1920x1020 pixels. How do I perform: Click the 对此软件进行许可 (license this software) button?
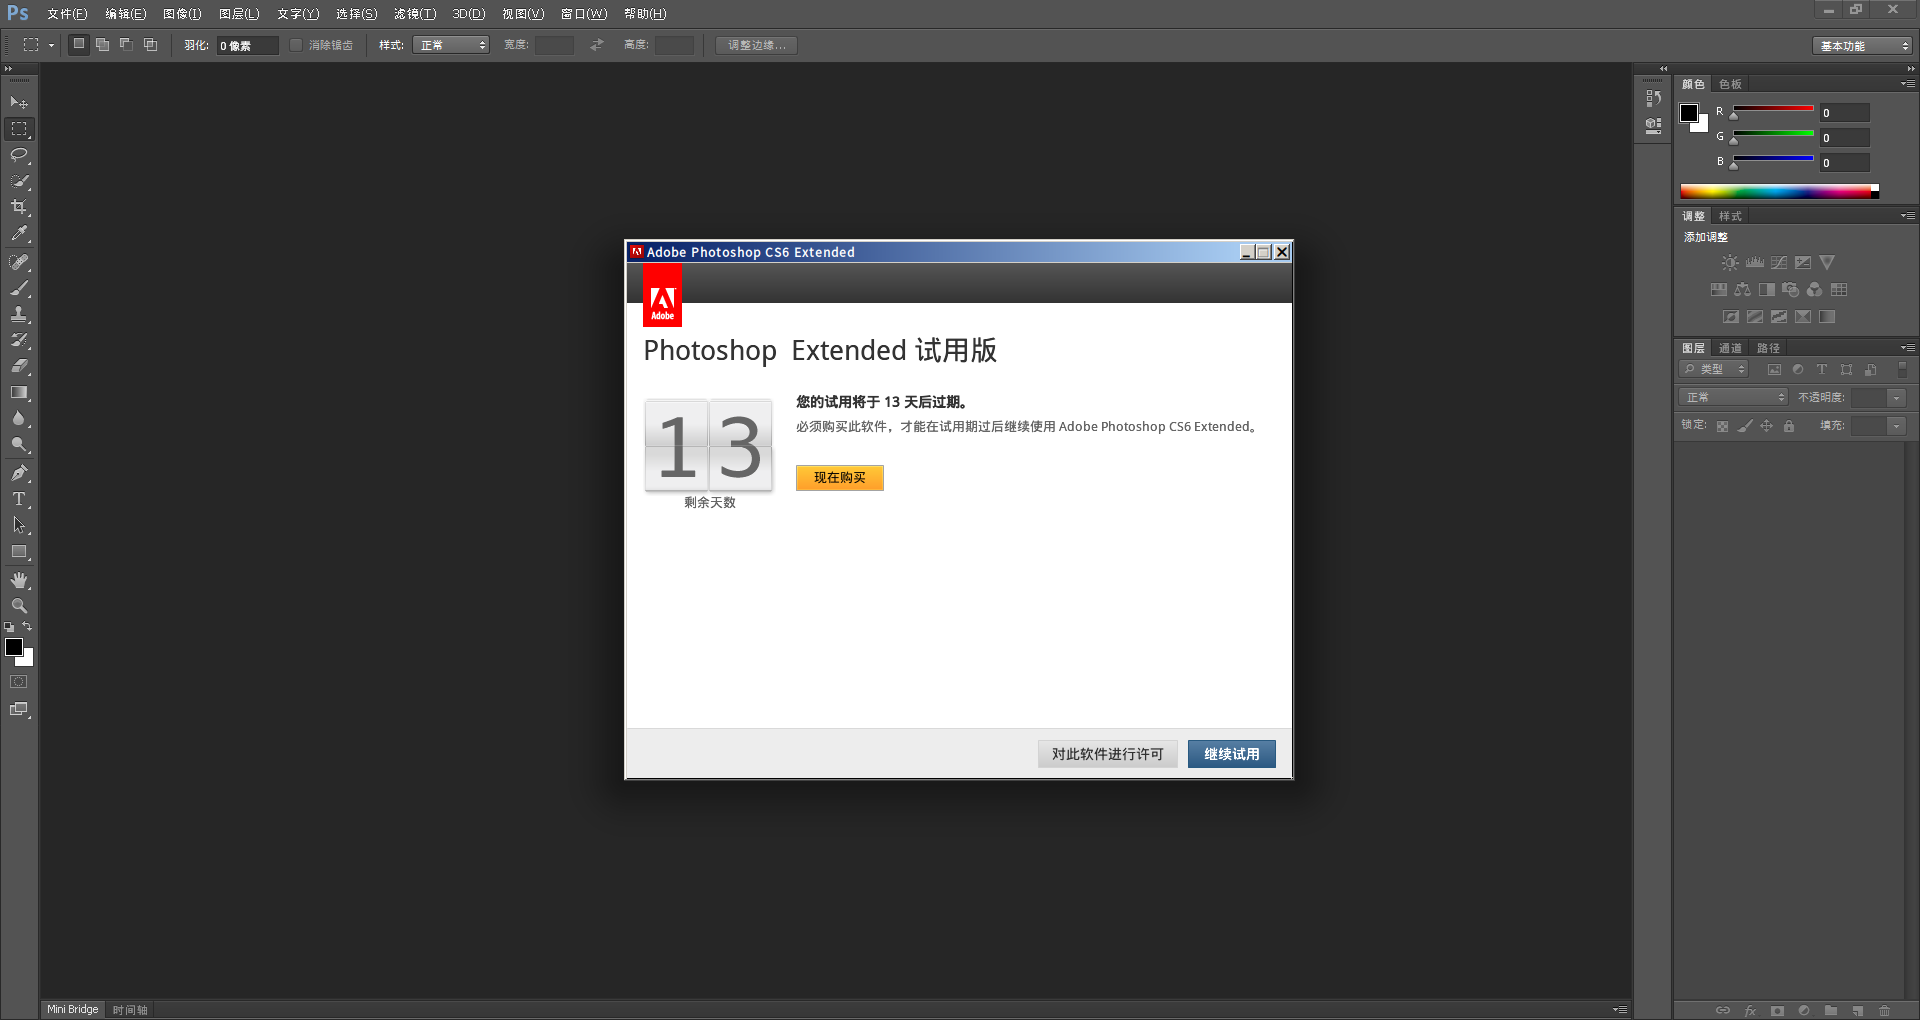[1107, 754]
